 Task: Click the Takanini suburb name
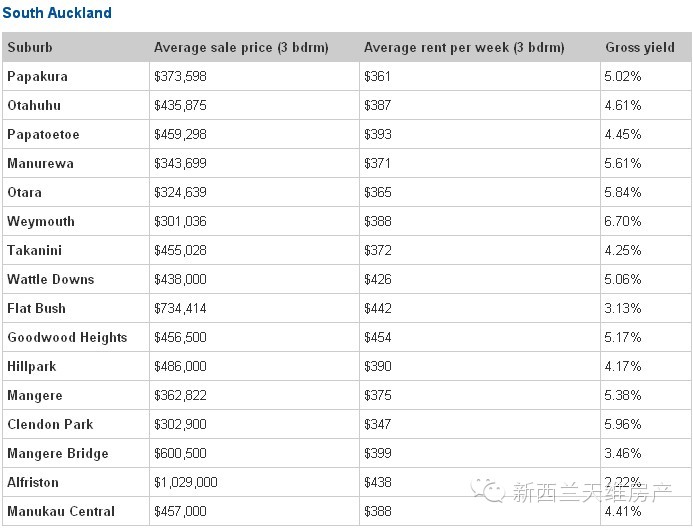coord(34,250)
